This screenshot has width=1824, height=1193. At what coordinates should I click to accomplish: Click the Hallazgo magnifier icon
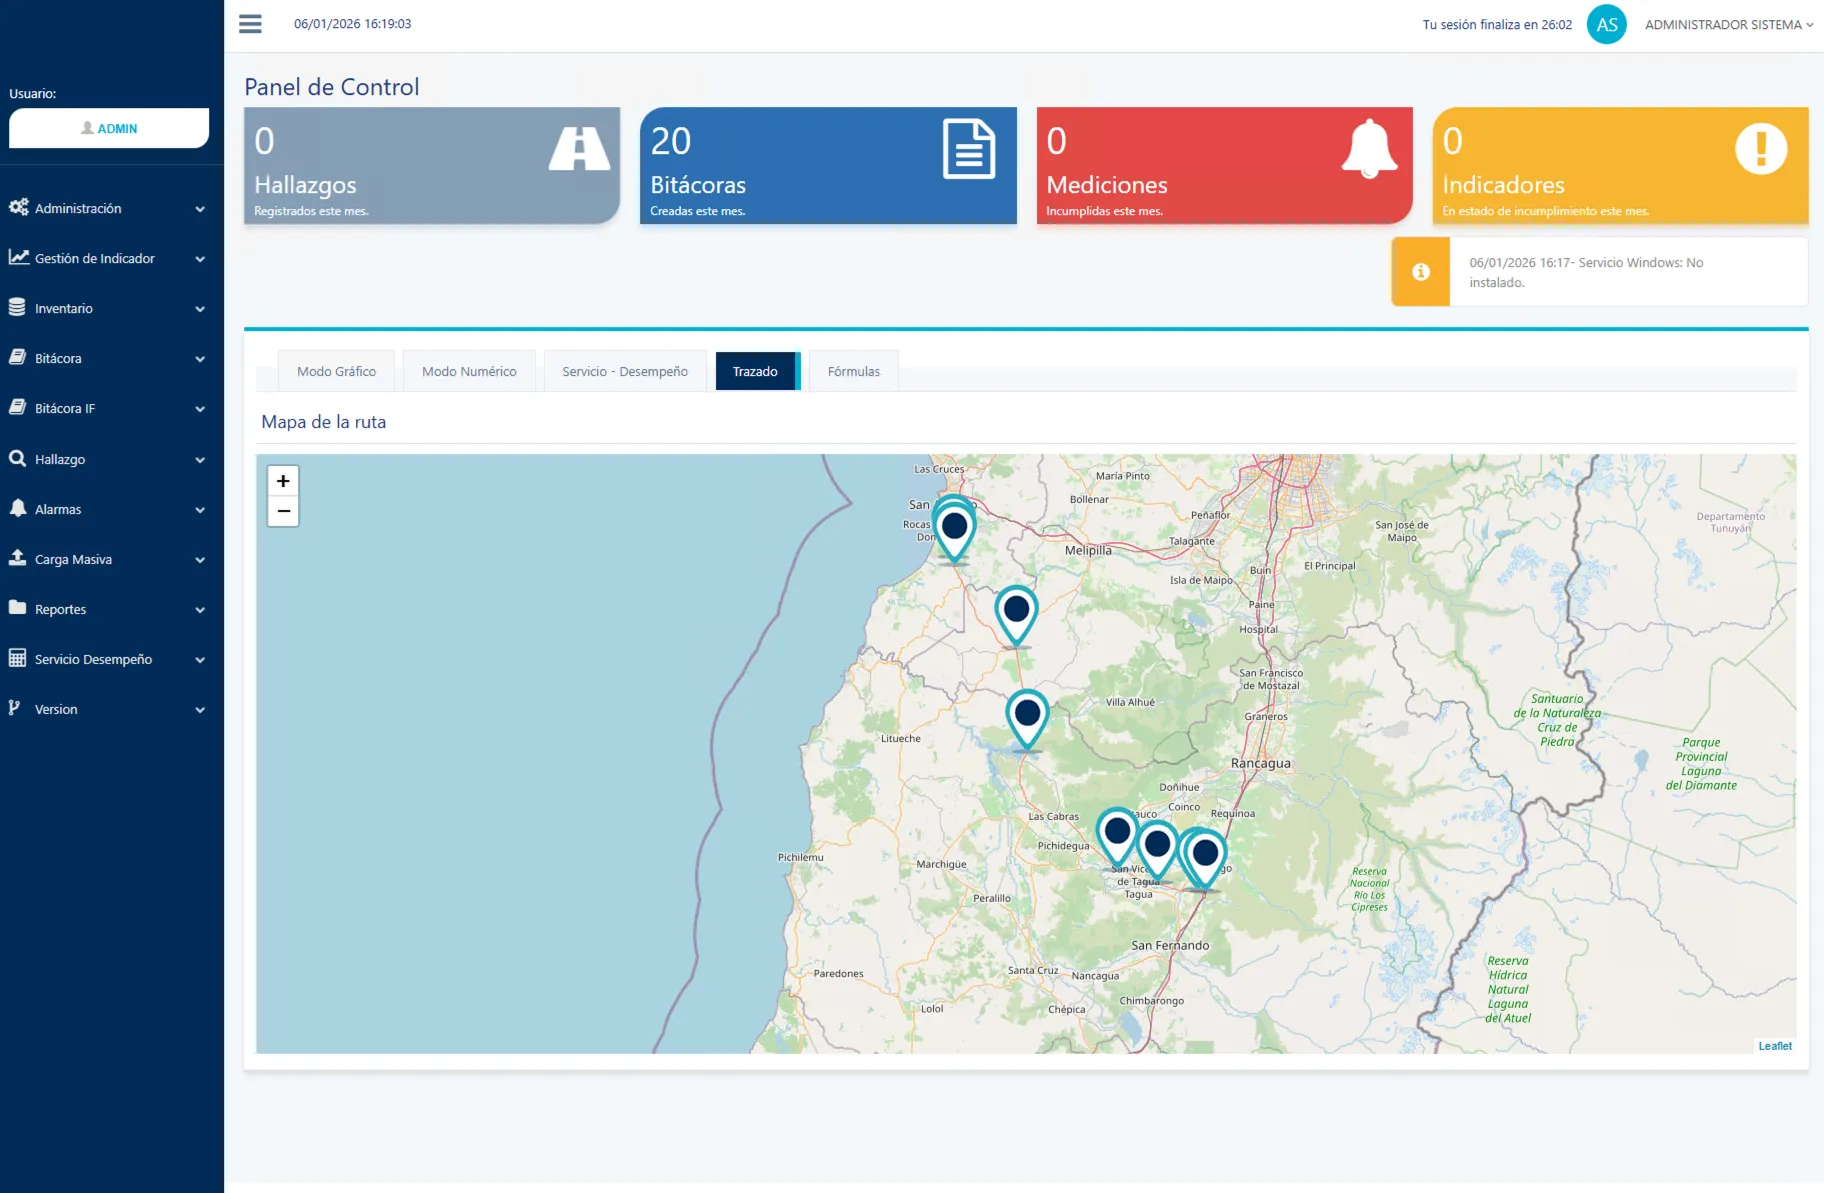pos(17,458)
